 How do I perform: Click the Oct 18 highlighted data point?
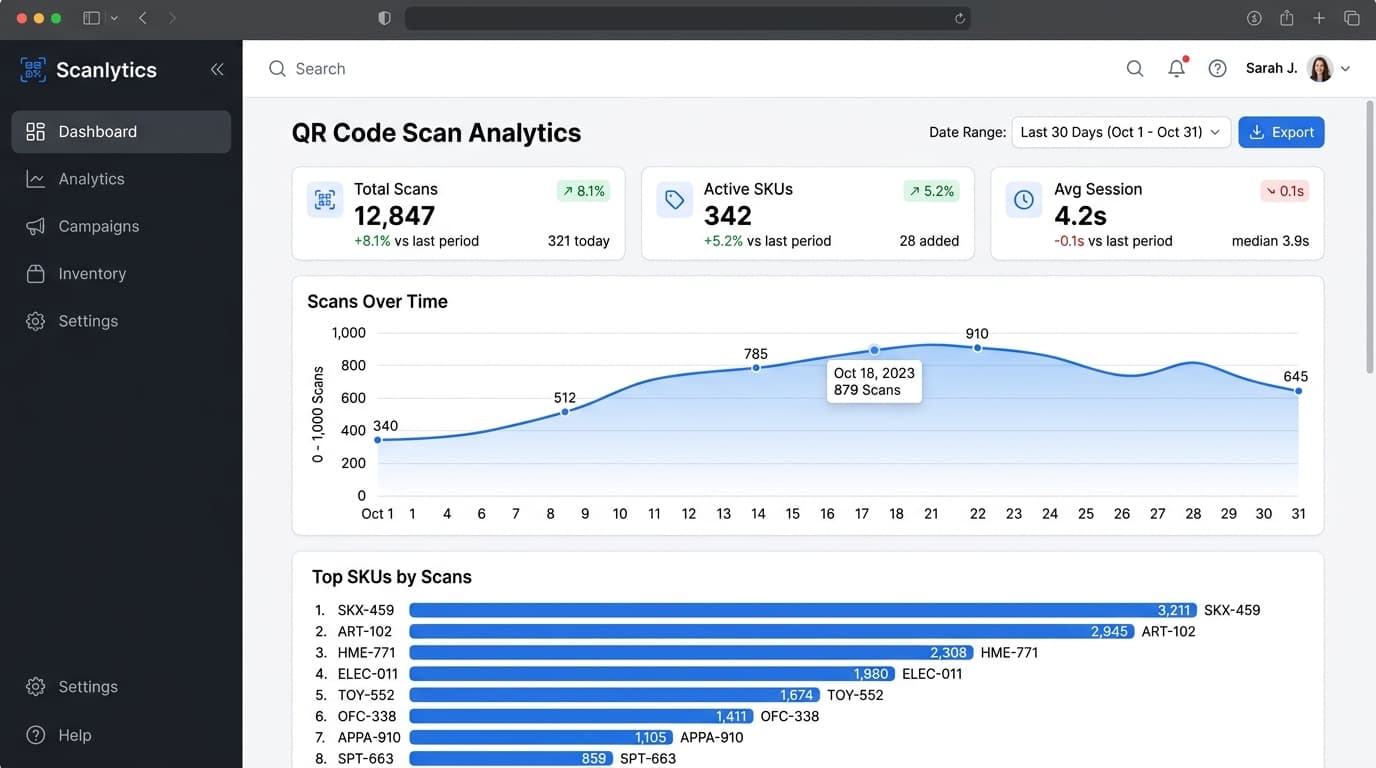[874, 350]
